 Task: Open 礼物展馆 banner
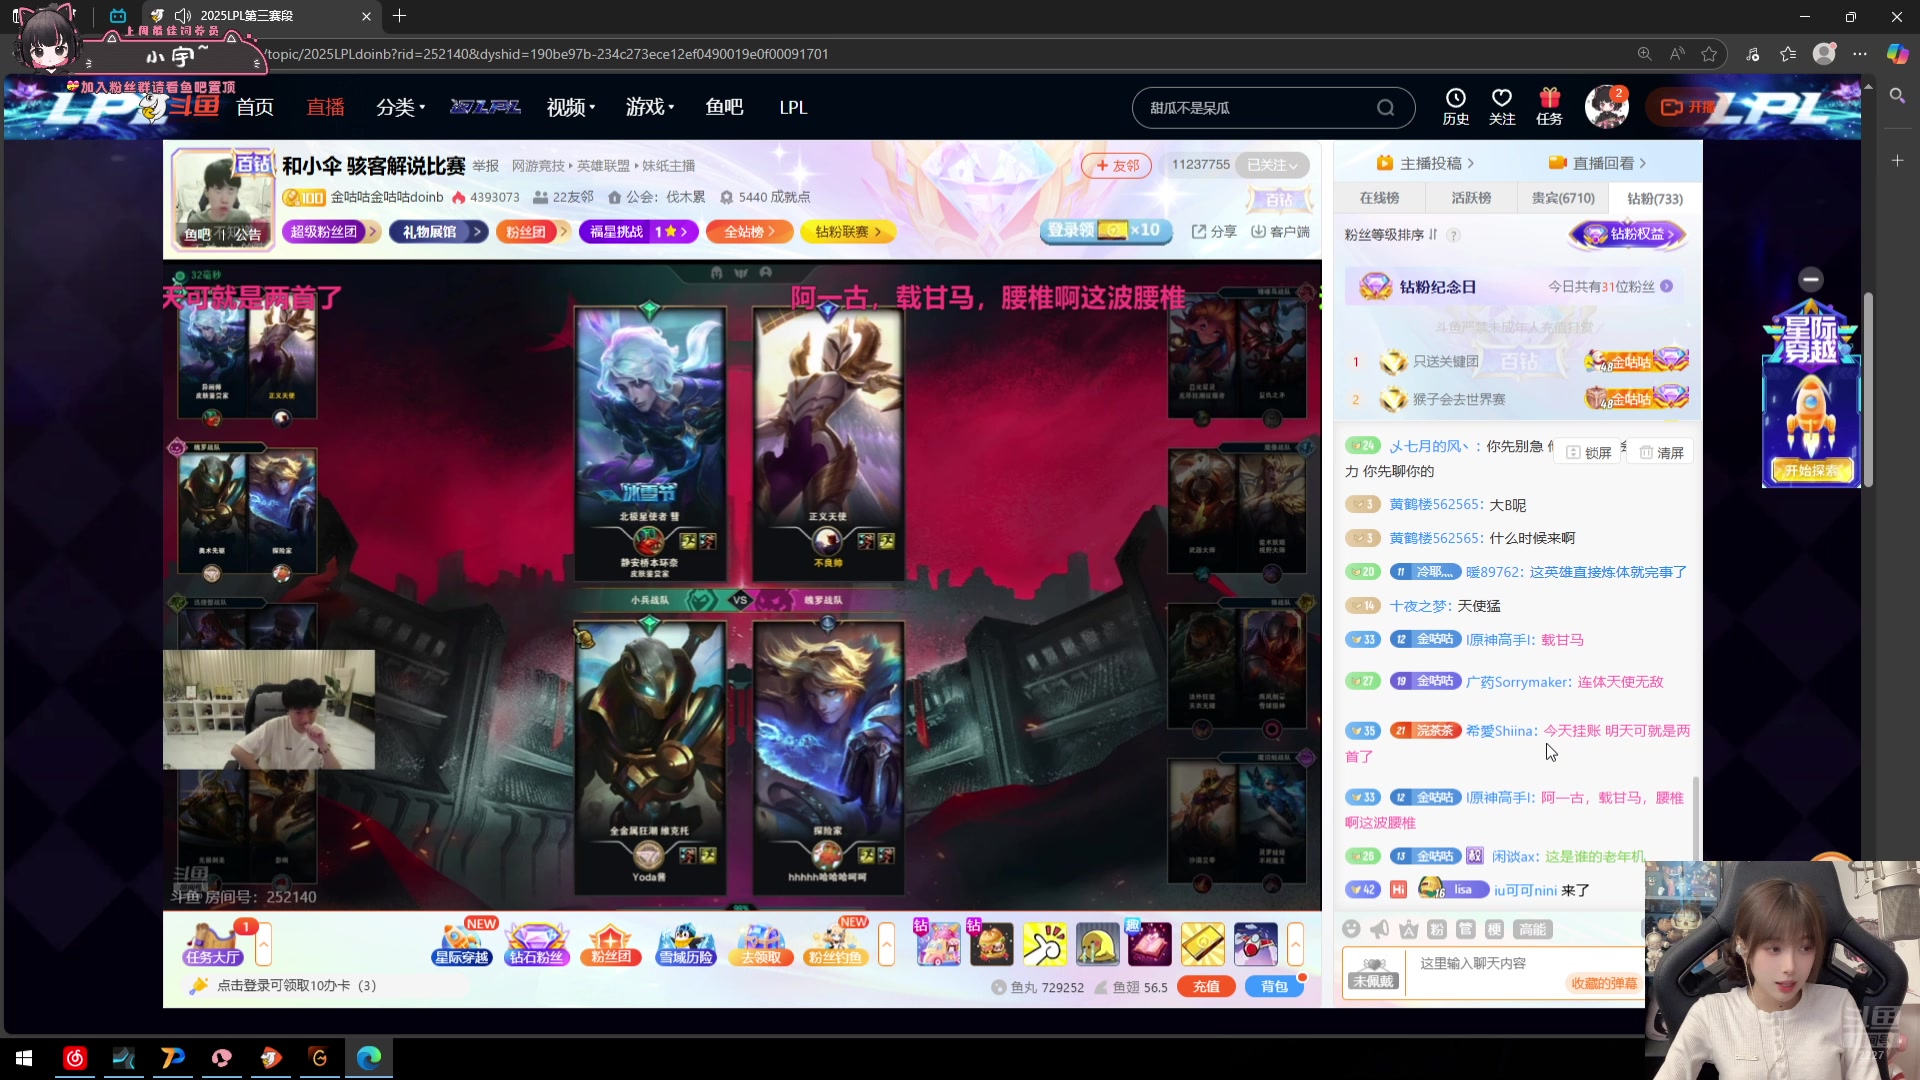tap(438, 232)
